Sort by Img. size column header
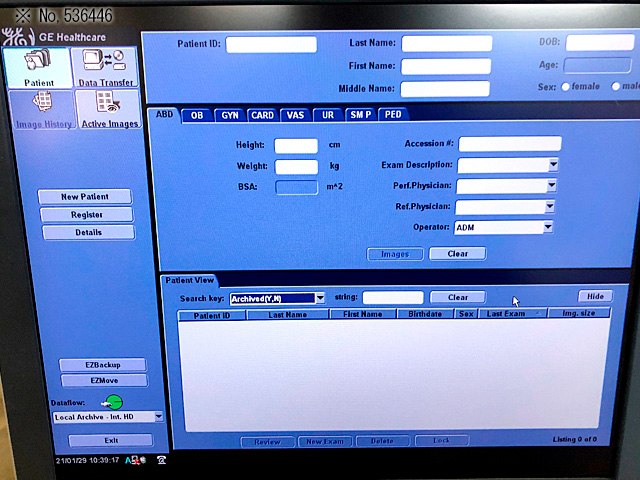Image resolution: width=640 pixels, height=480 pixels. point(579,313)
